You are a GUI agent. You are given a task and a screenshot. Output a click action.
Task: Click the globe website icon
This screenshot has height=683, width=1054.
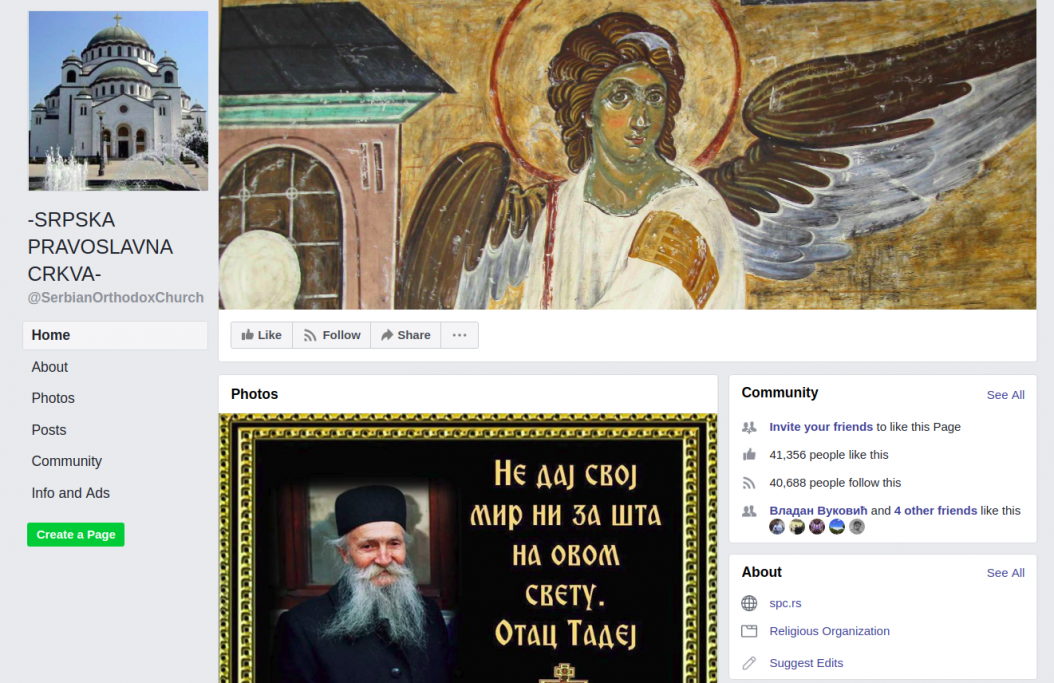pyautogui.click(x=749, y=604)
